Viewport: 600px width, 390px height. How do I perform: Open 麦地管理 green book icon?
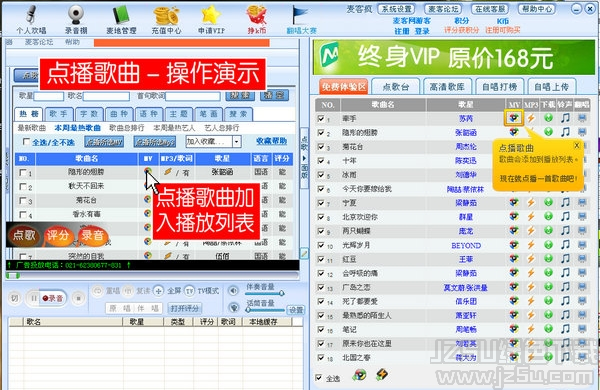click(121, 16)
